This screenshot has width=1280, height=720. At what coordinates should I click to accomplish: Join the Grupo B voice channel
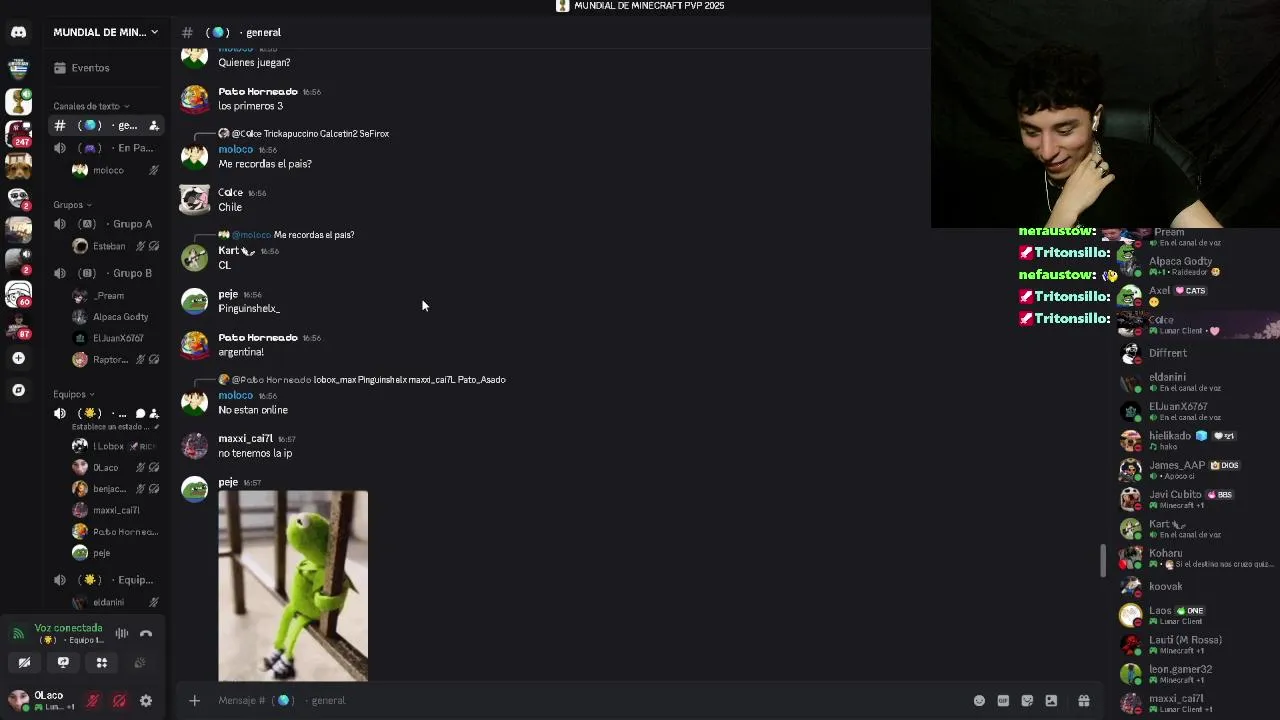tap(106, 273)
